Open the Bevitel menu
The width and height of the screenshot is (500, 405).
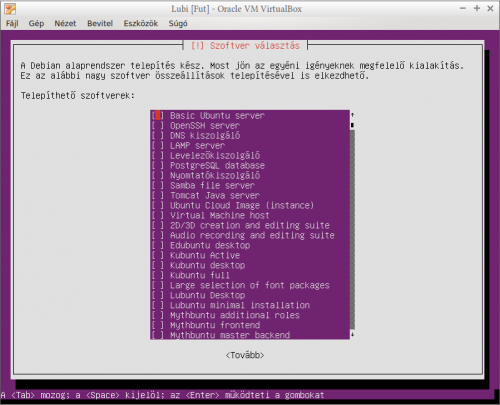[100, 23]
